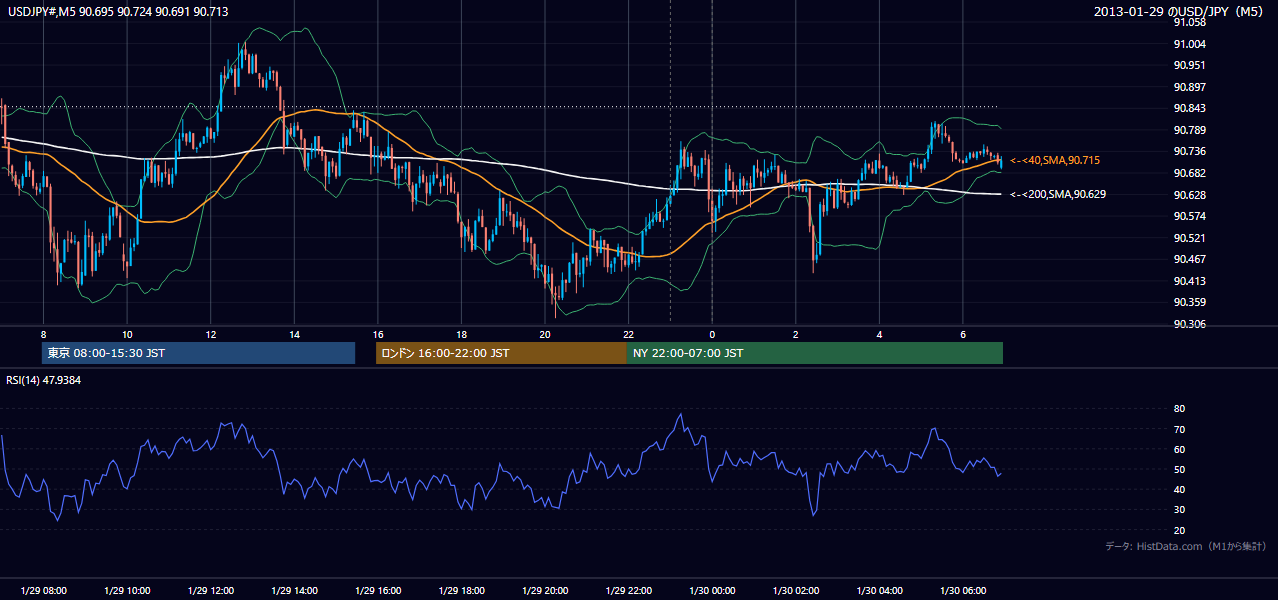The width and height of the screenshot is (1278, 600).
Task: Click the RSI(14) 47.9384 indicator label
Action: (44, 380)
